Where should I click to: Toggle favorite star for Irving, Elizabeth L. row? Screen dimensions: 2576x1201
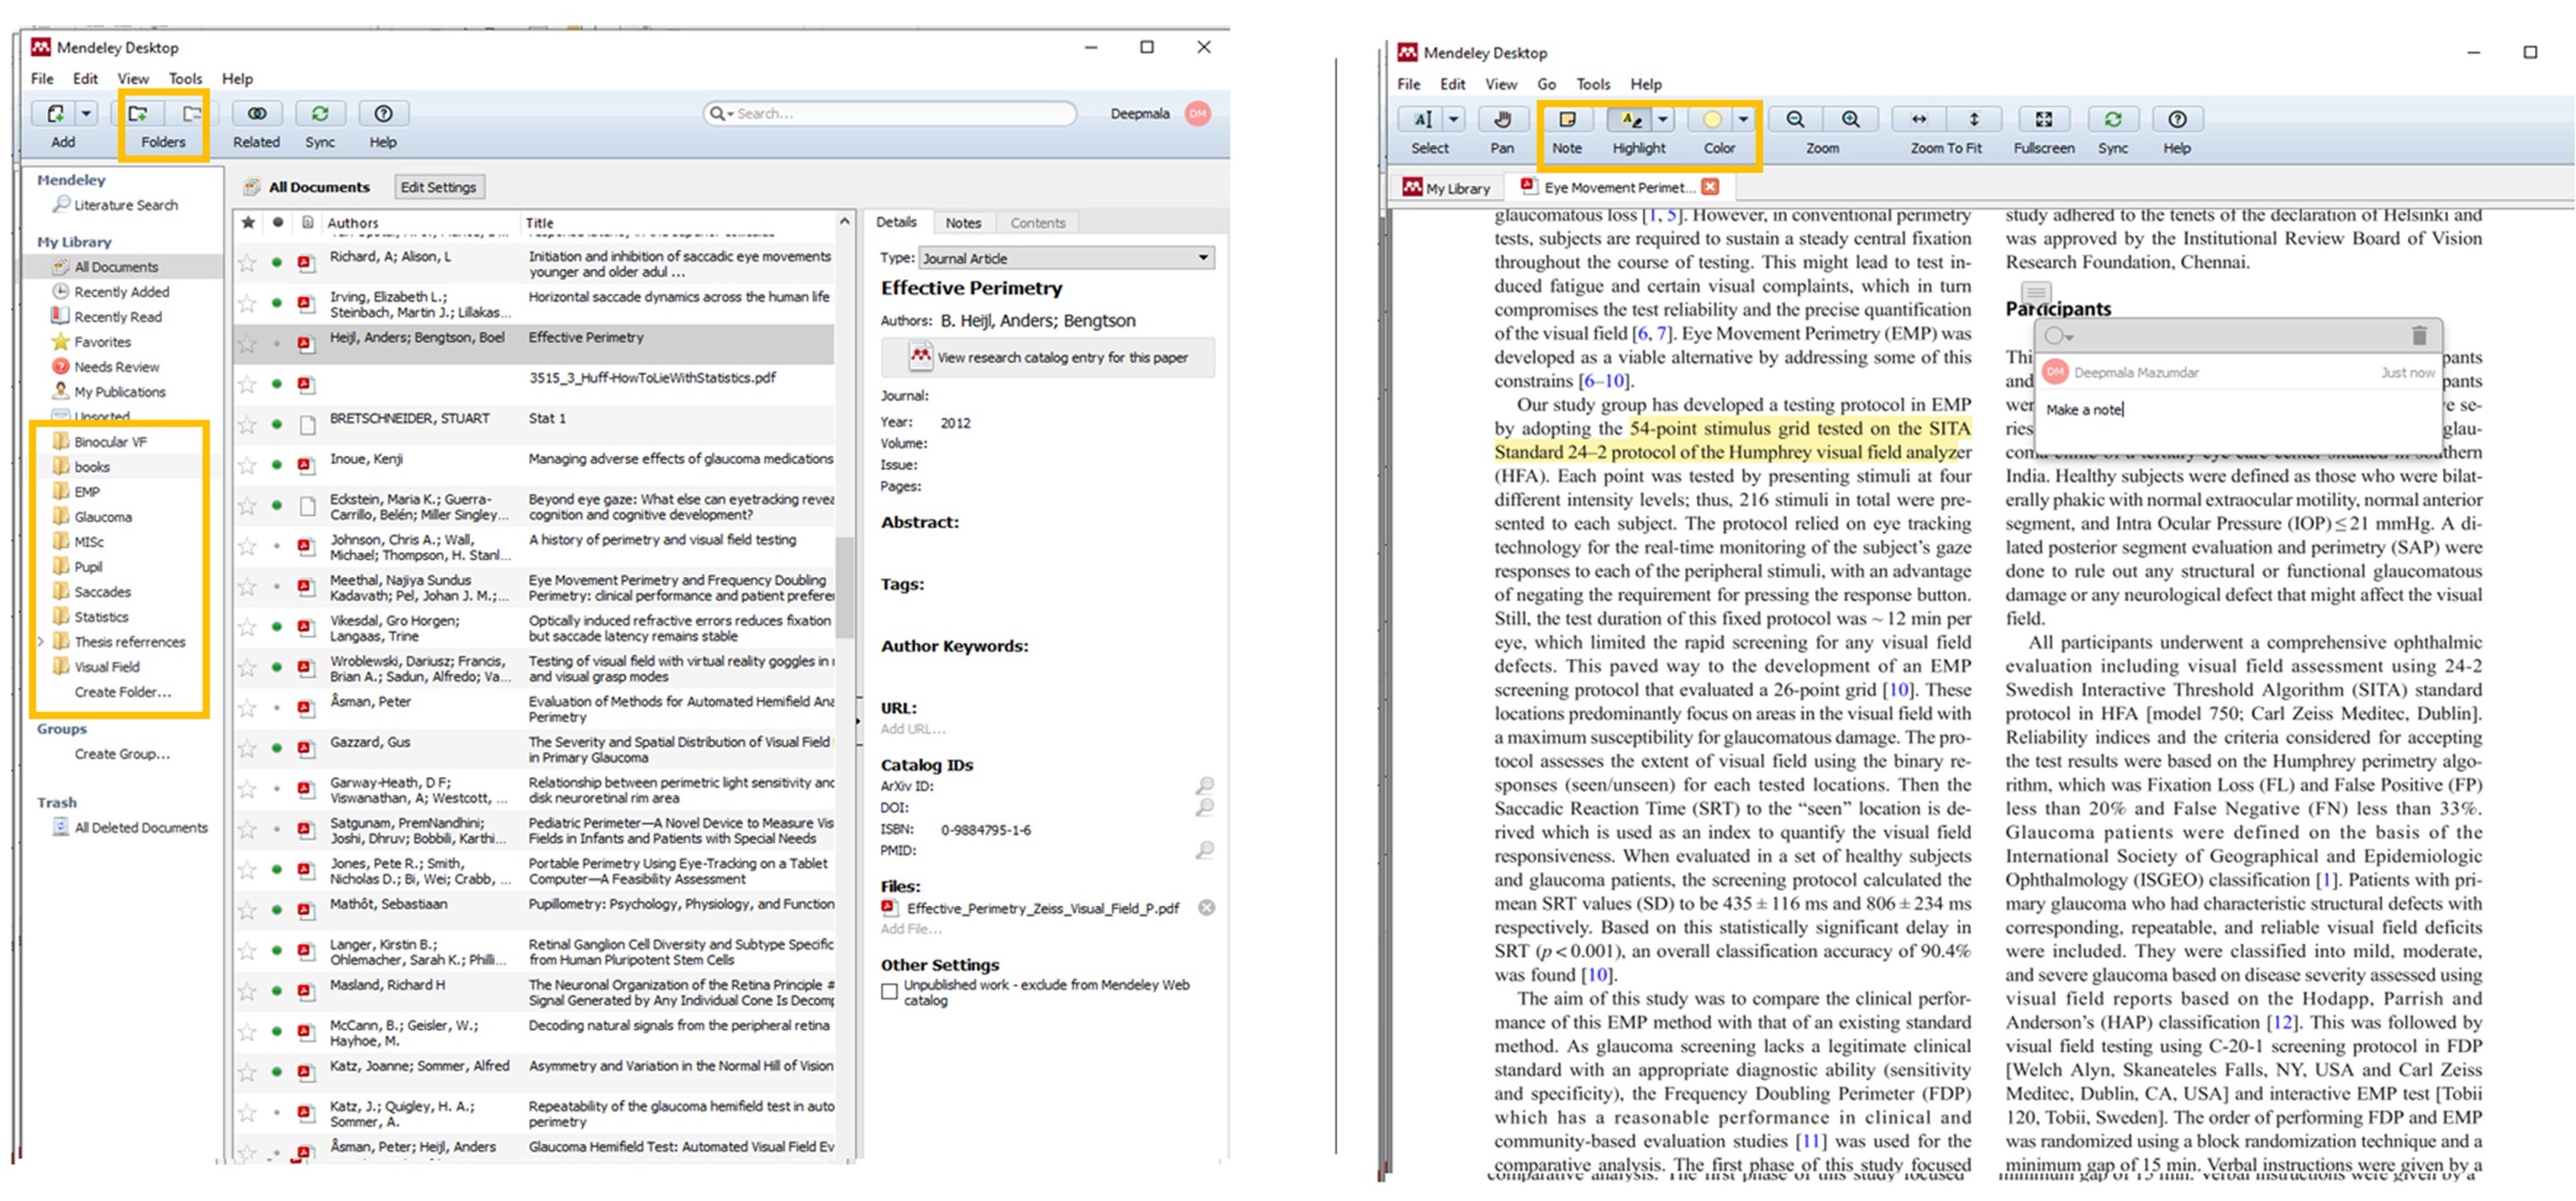[247, 304]
